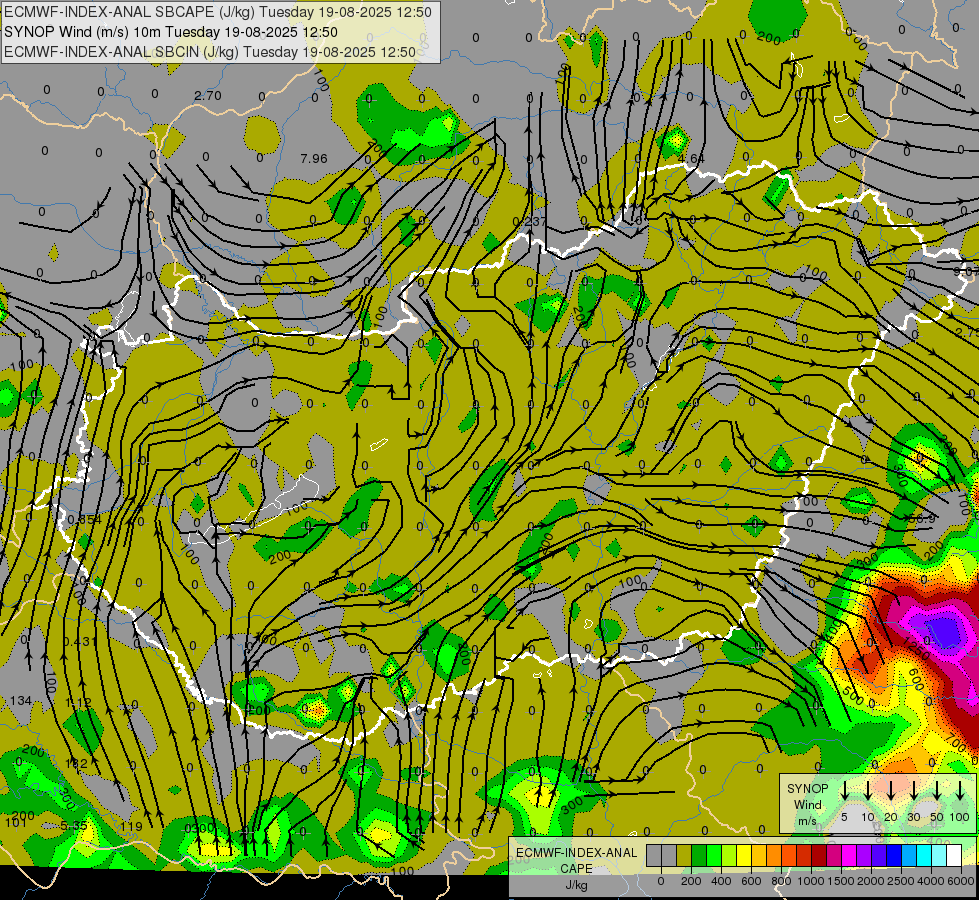
Task: Select the SBCIN title line
Action: click(210, 52)
